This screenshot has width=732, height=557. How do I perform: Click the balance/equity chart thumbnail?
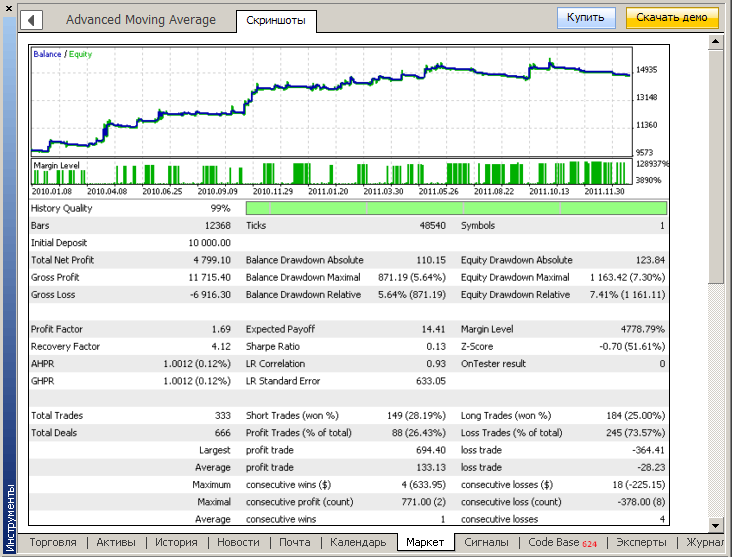pyautogui.click(x=331, y=101)
